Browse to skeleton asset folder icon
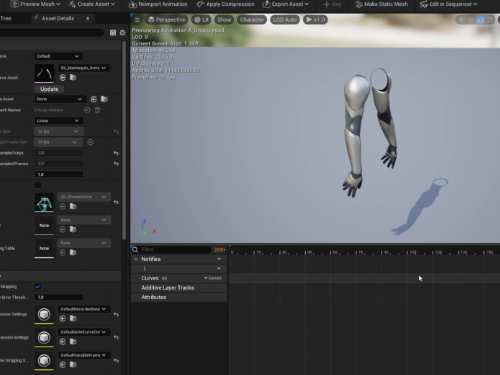 (x=73, y=206)
